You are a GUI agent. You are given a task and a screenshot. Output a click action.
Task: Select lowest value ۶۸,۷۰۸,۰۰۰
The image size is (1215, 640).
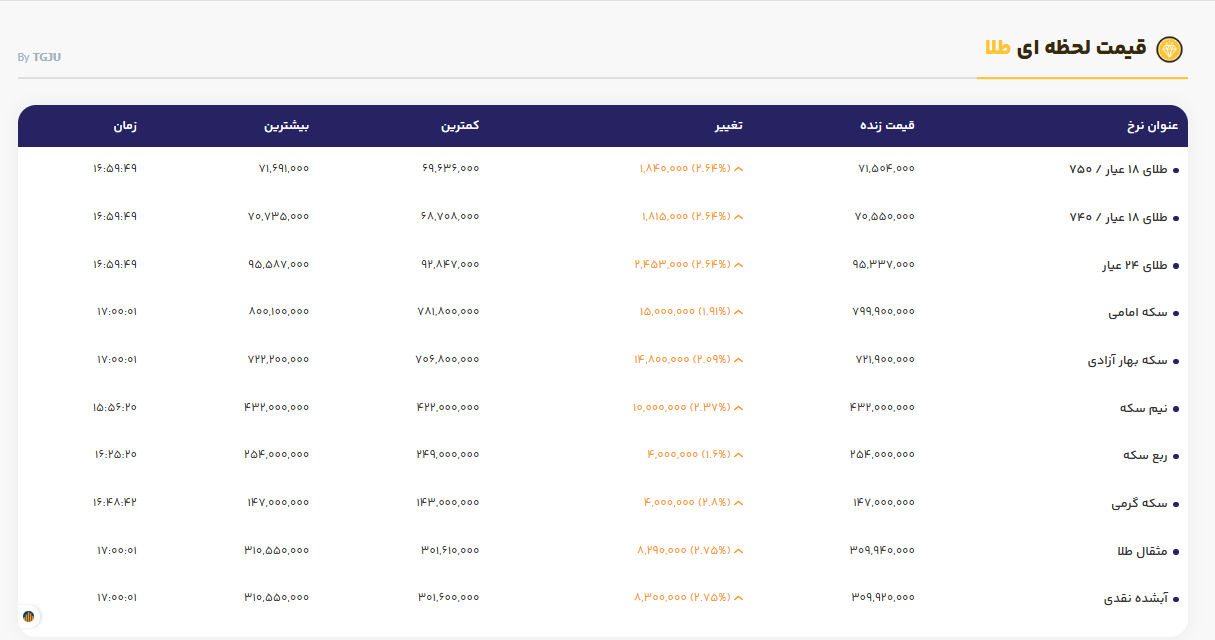pos(450,216)
